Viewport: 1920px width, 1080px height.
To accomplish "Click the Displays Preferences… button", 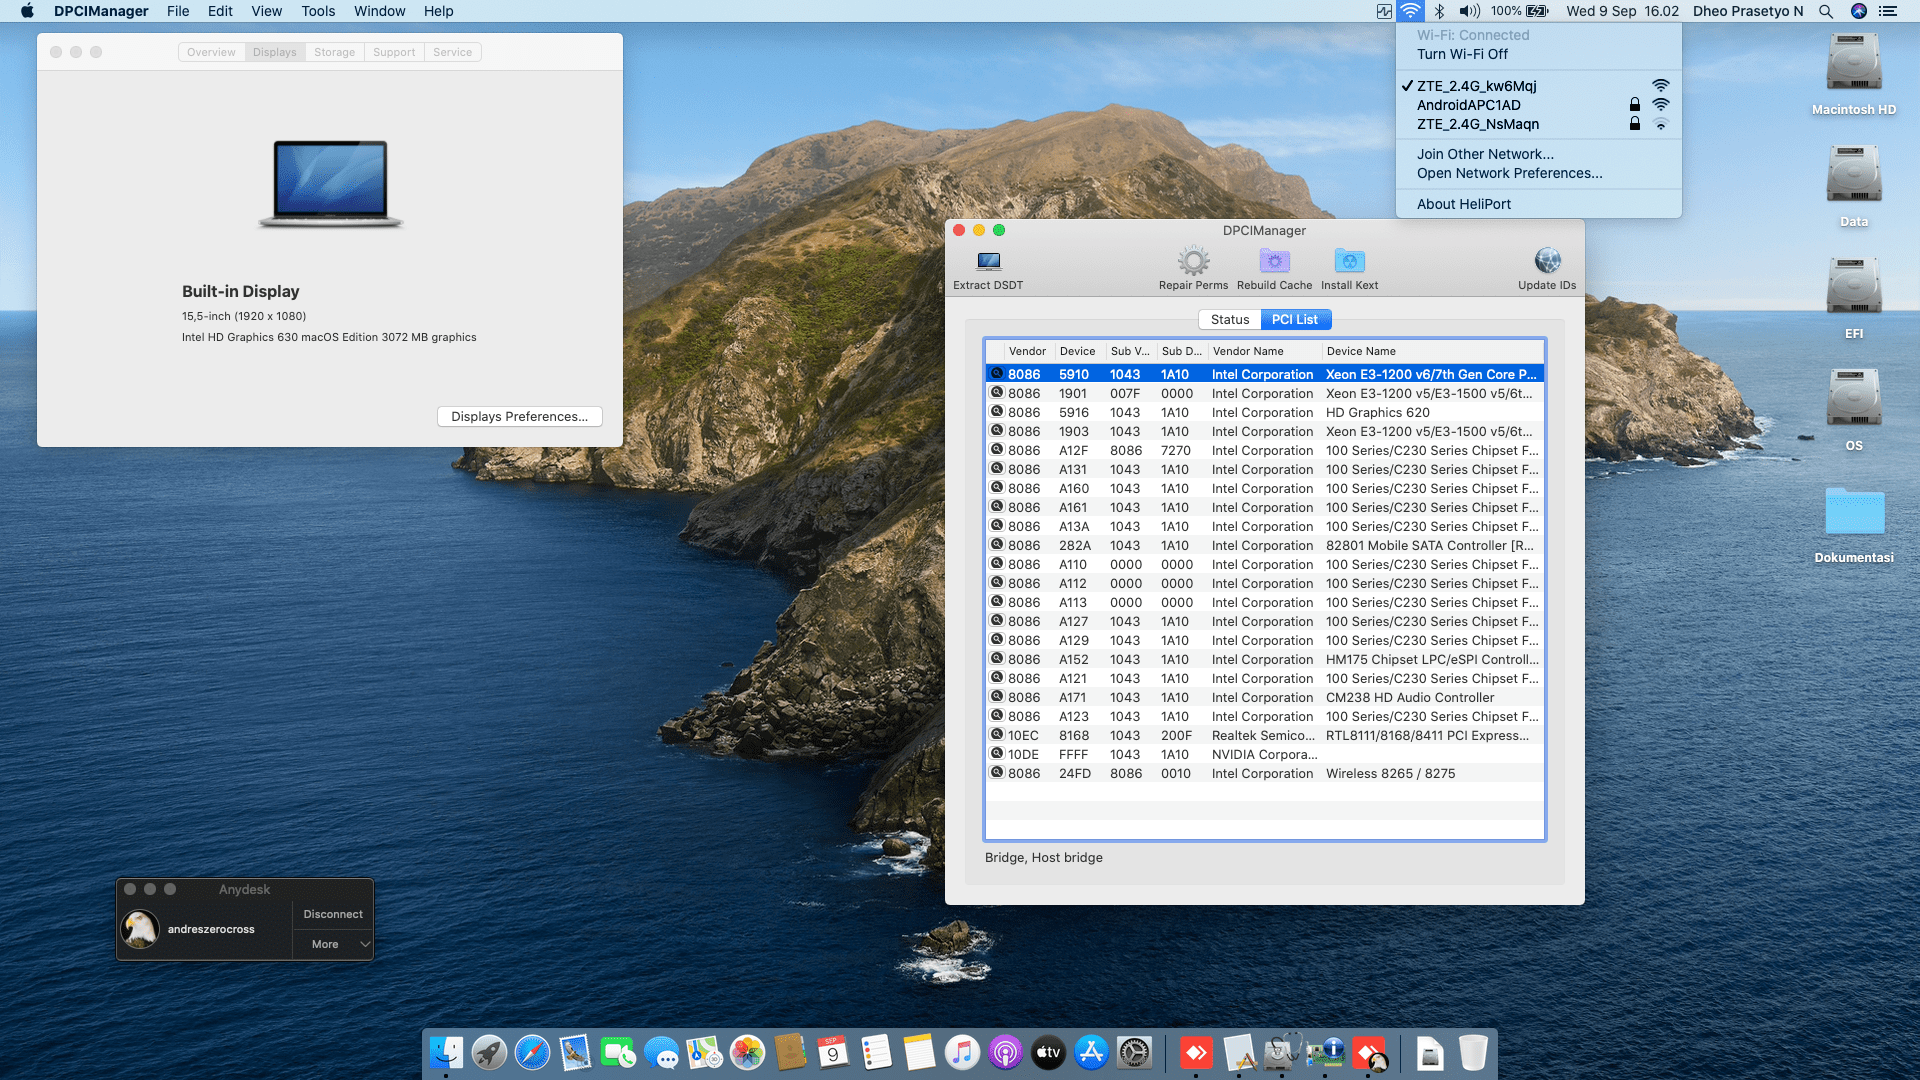I will coord(519,416).
